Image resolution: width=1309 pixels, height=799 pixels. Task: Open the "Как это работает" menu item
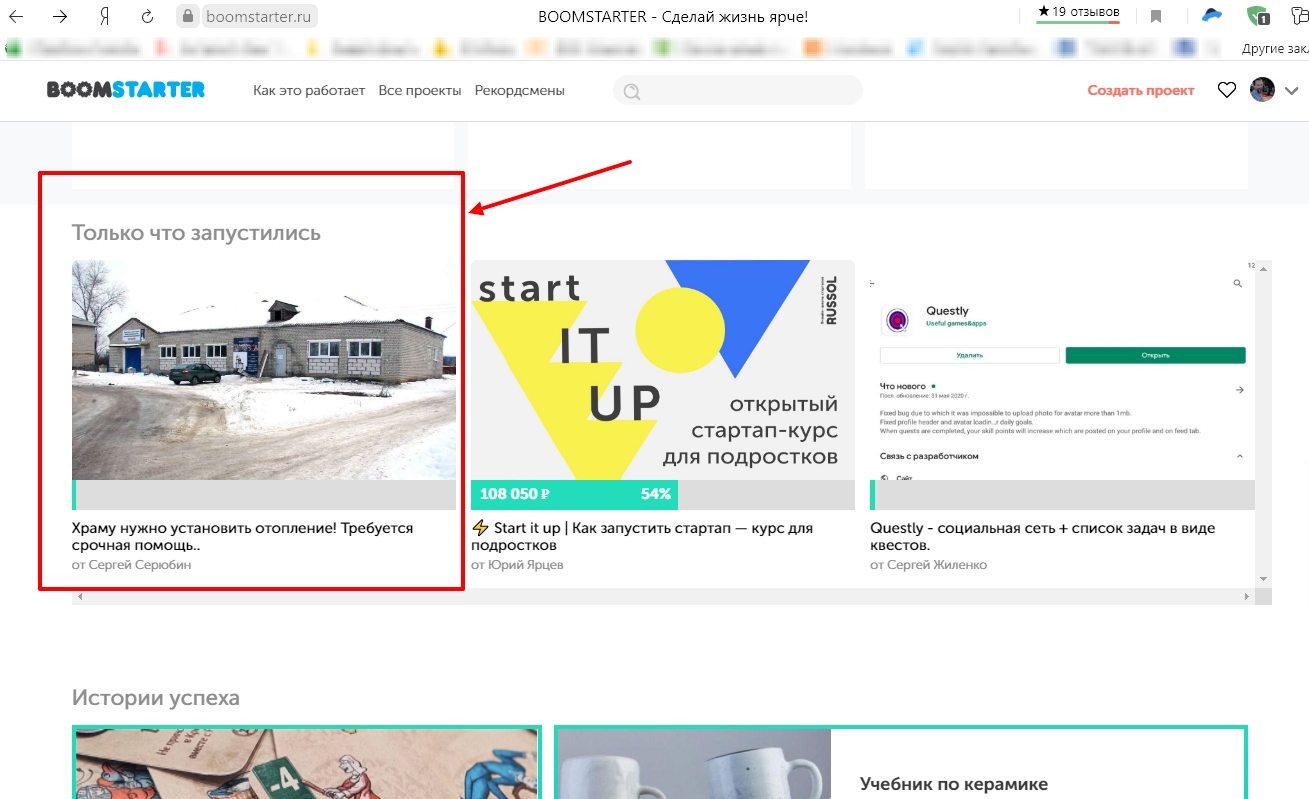click(x=309, y=90)
